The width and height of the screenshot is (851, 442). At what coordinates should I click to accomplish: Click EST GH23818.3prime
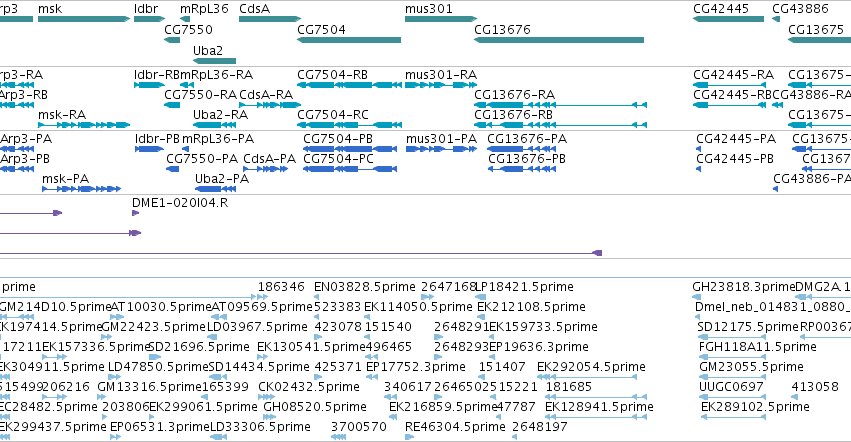[x=697, y=297]
